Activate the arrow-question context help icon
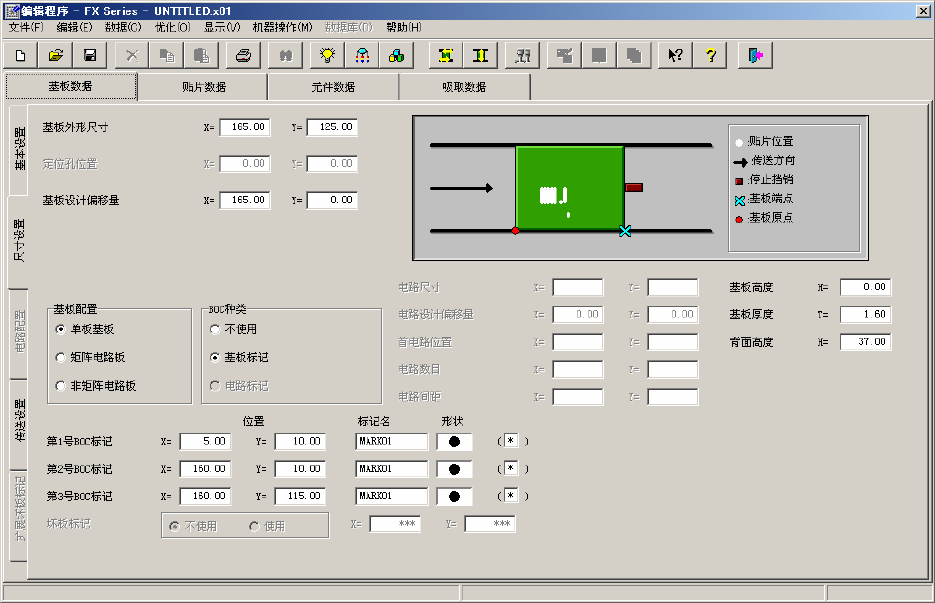 [676, 56]
